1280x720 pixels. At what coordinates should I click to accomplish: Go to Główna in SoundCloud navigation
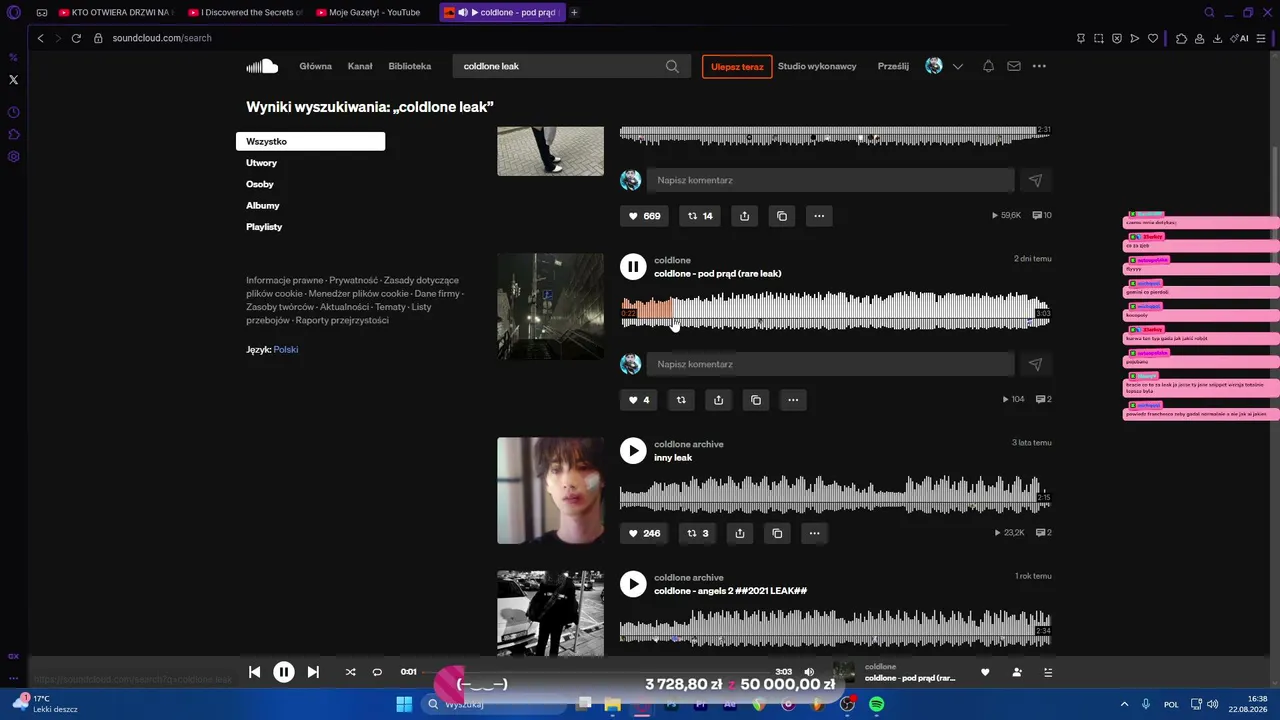[316, 66]
